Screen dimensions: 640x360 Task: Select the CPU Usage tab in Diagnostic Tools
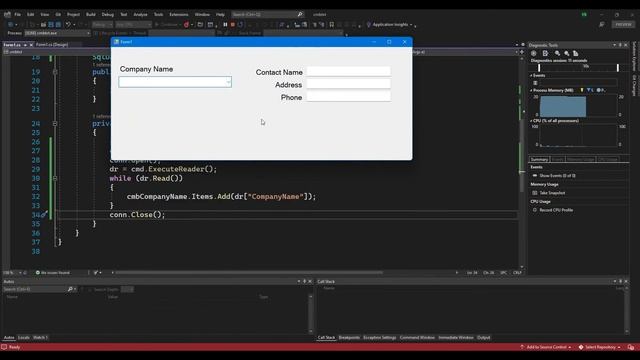click(x=608, y=159)
